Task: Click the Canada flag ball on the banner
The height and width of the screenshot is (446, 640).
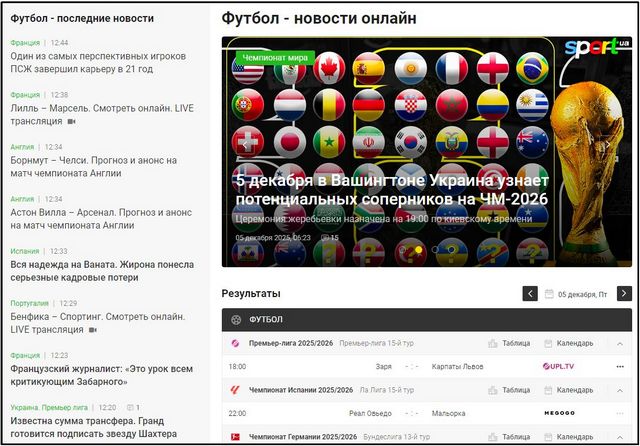Action: [329, 68]
